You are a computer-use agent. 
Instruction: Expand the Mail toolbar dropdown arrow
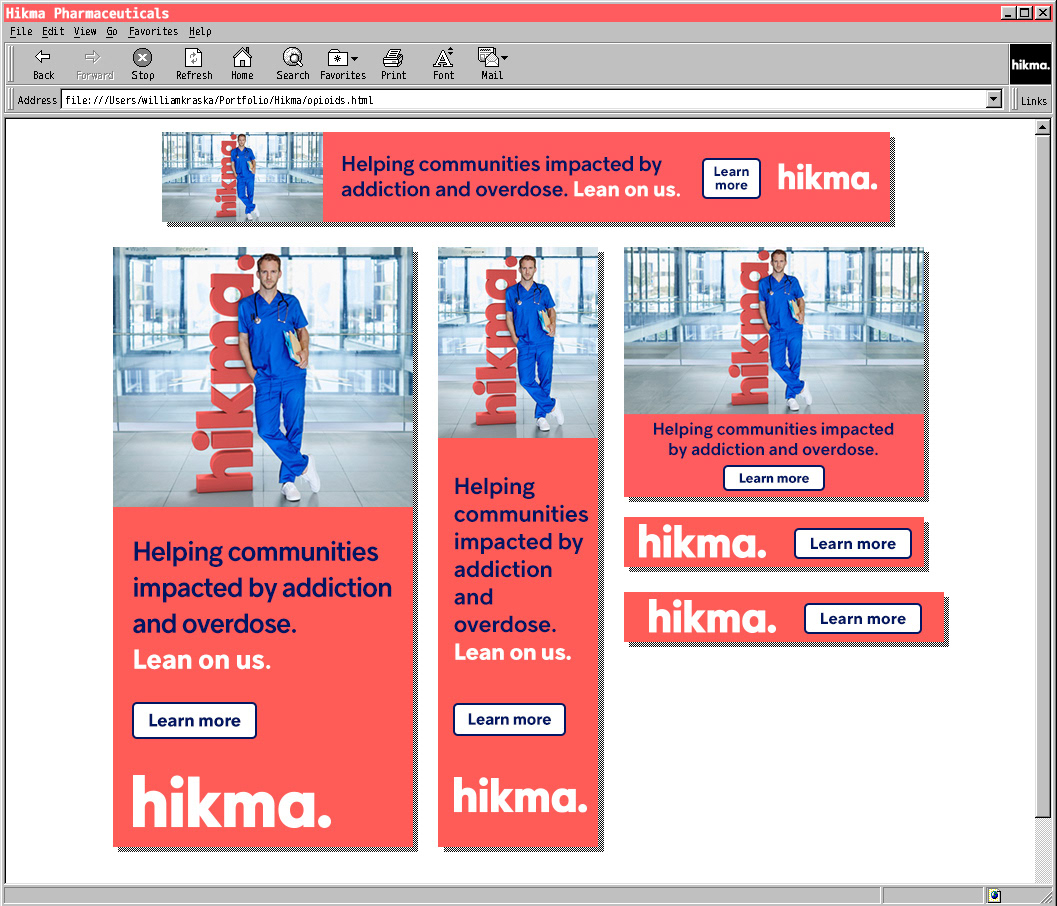(x=504, y=58)
